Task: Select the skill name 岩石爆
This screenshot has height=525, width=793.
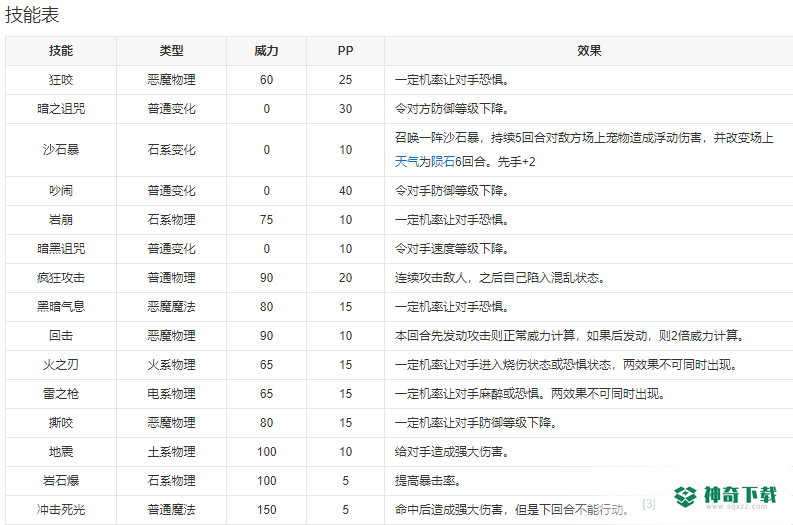Action: pos(61,480)
